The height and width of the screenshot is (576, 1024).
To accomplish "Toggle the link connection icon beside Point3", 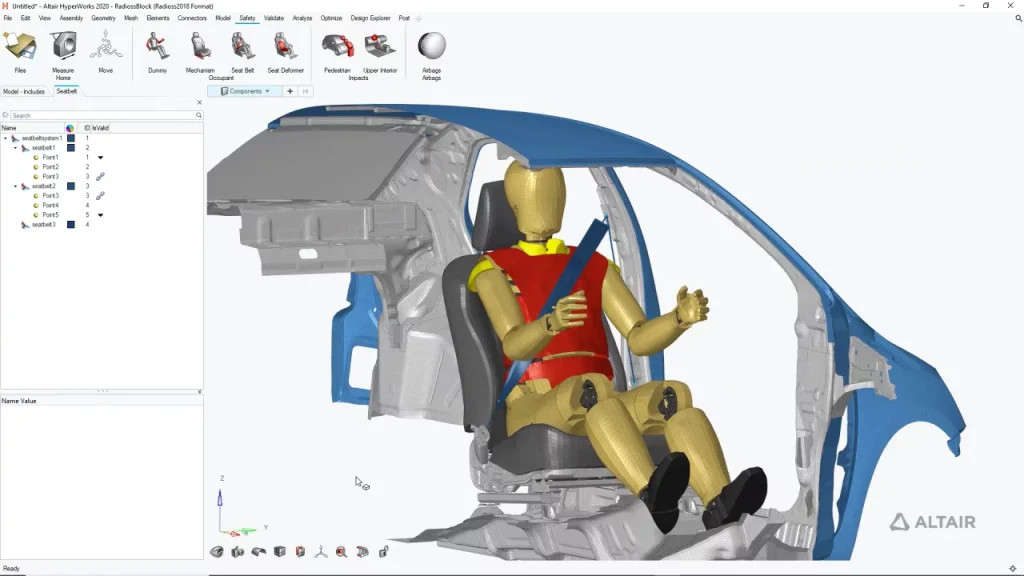I will click(100, 176).
